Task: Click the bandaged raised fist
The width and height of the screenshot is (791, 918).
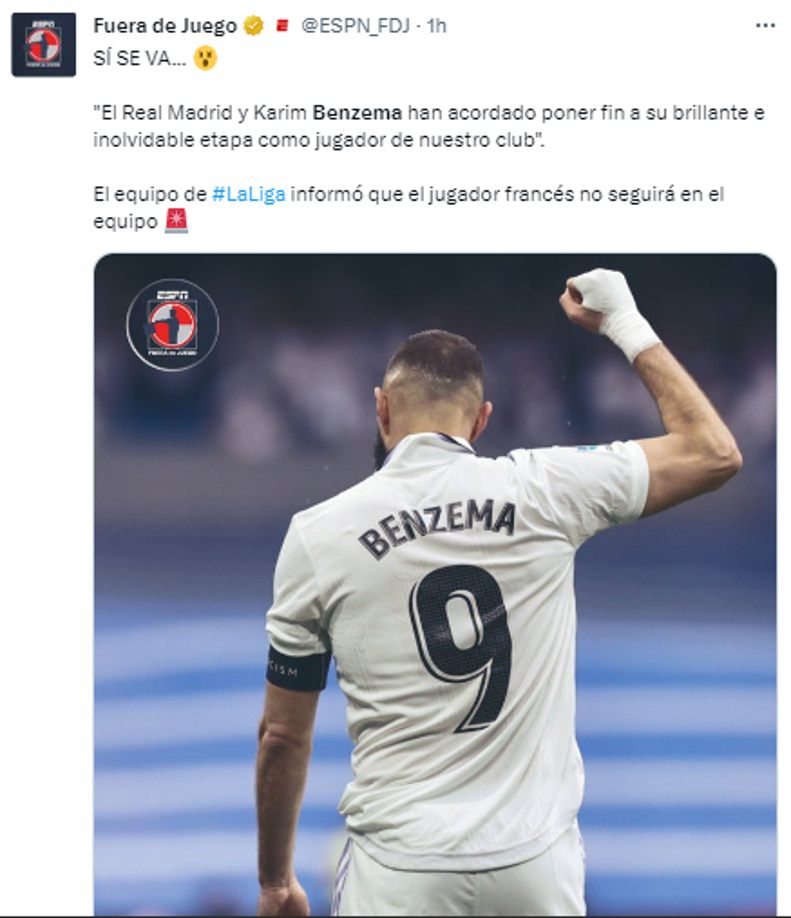Action: pos(608,311)
